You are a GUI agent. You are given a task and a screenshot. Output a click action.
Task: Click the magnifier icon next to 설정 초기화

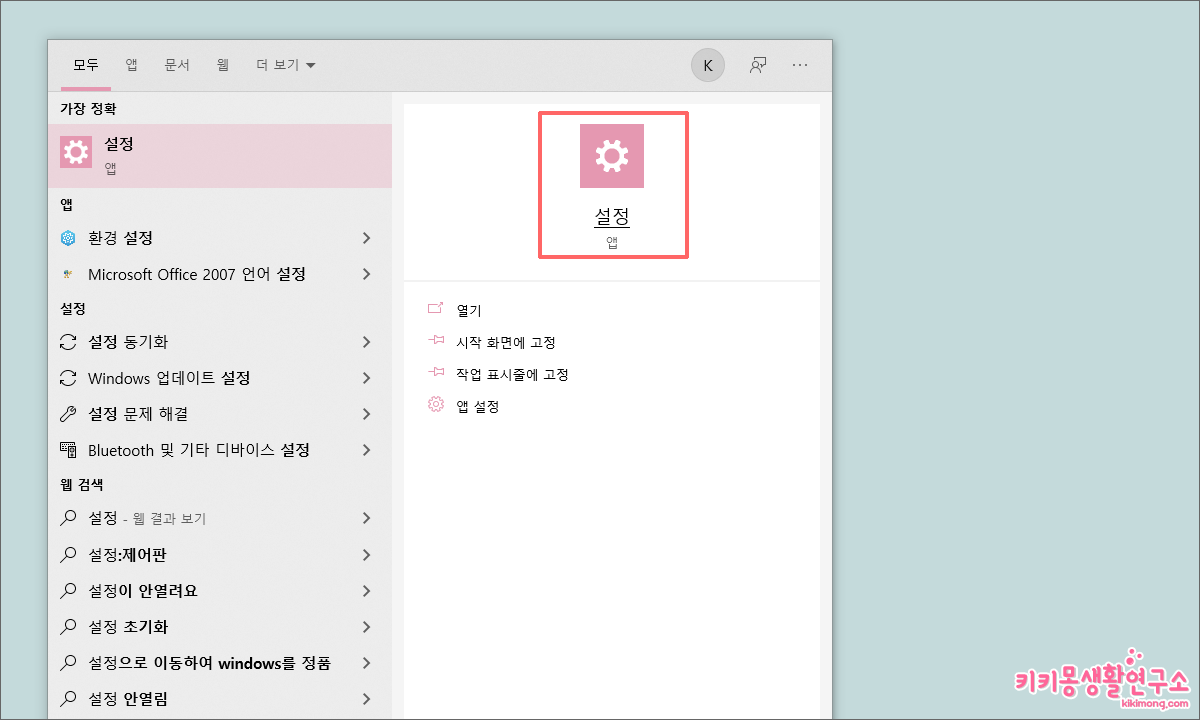(x=68, y=627)
